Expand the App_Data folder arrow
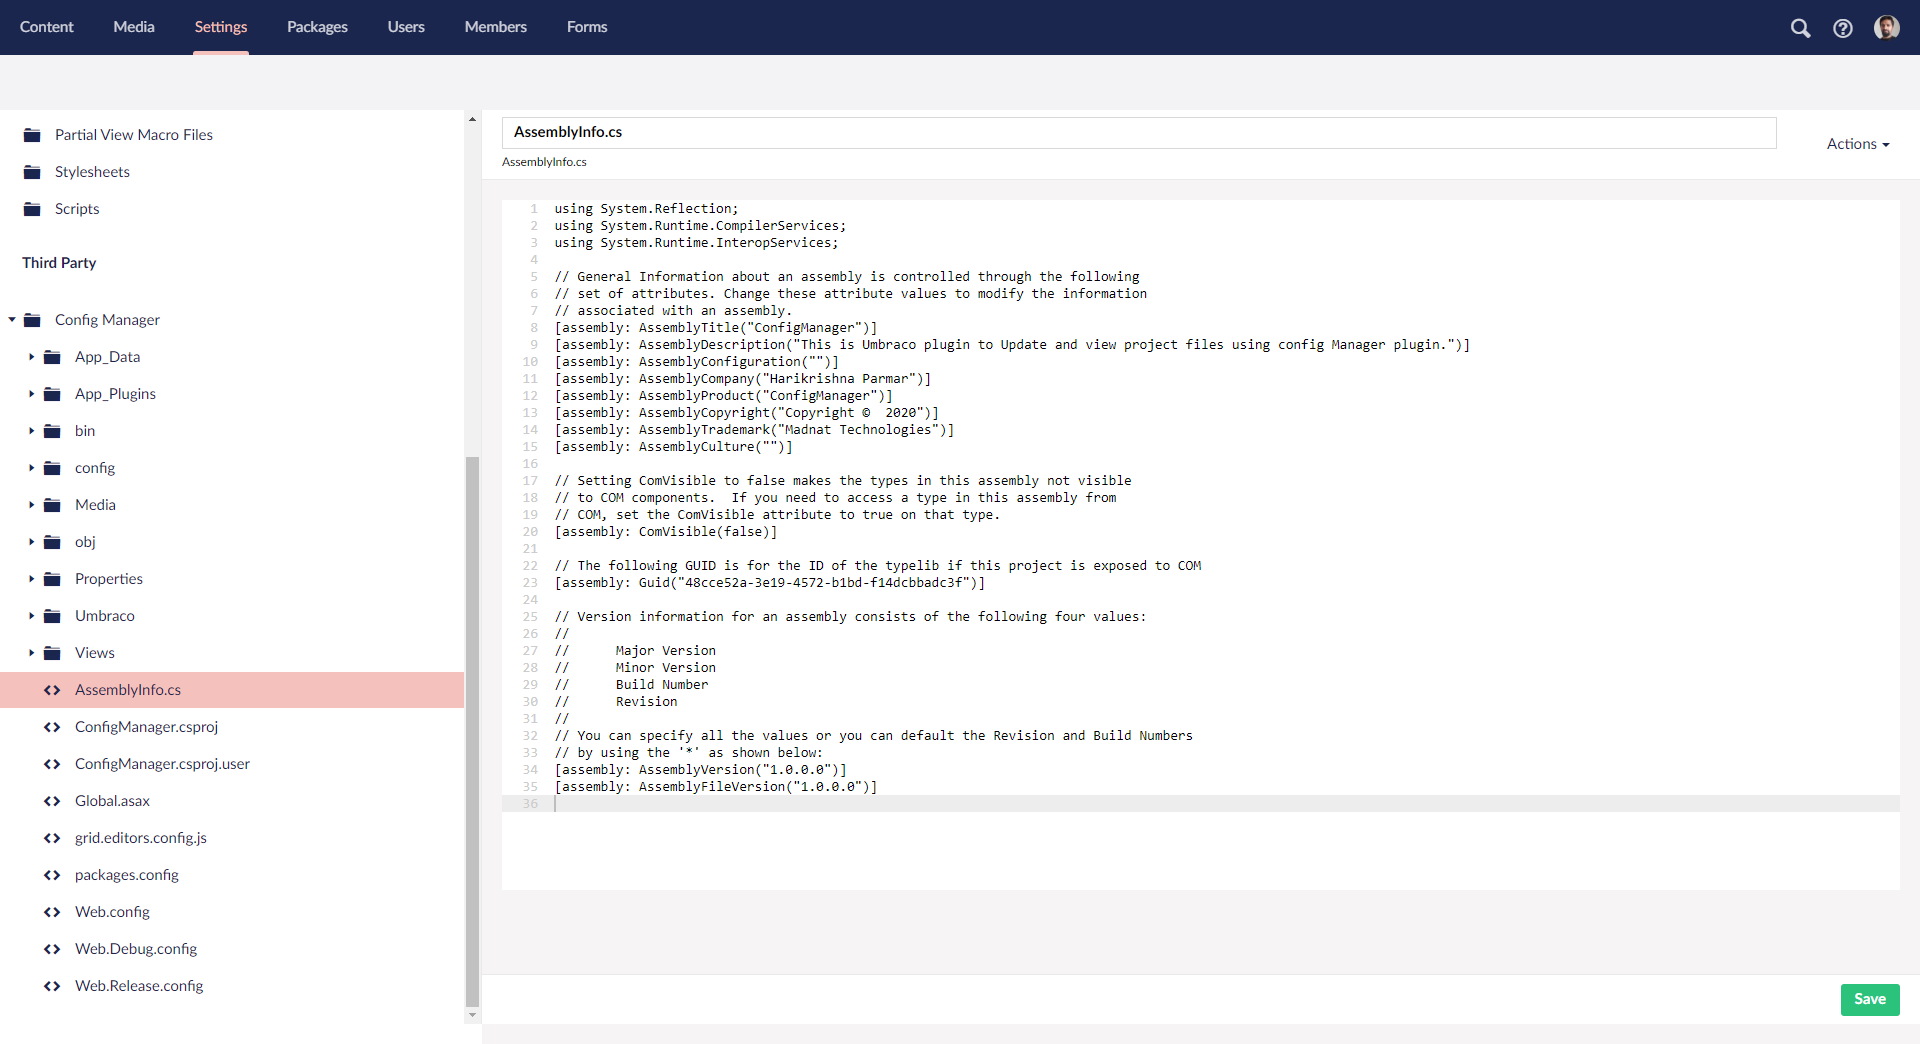The width and height of the screenshot is (1920, 1044). tap(31, 357)
